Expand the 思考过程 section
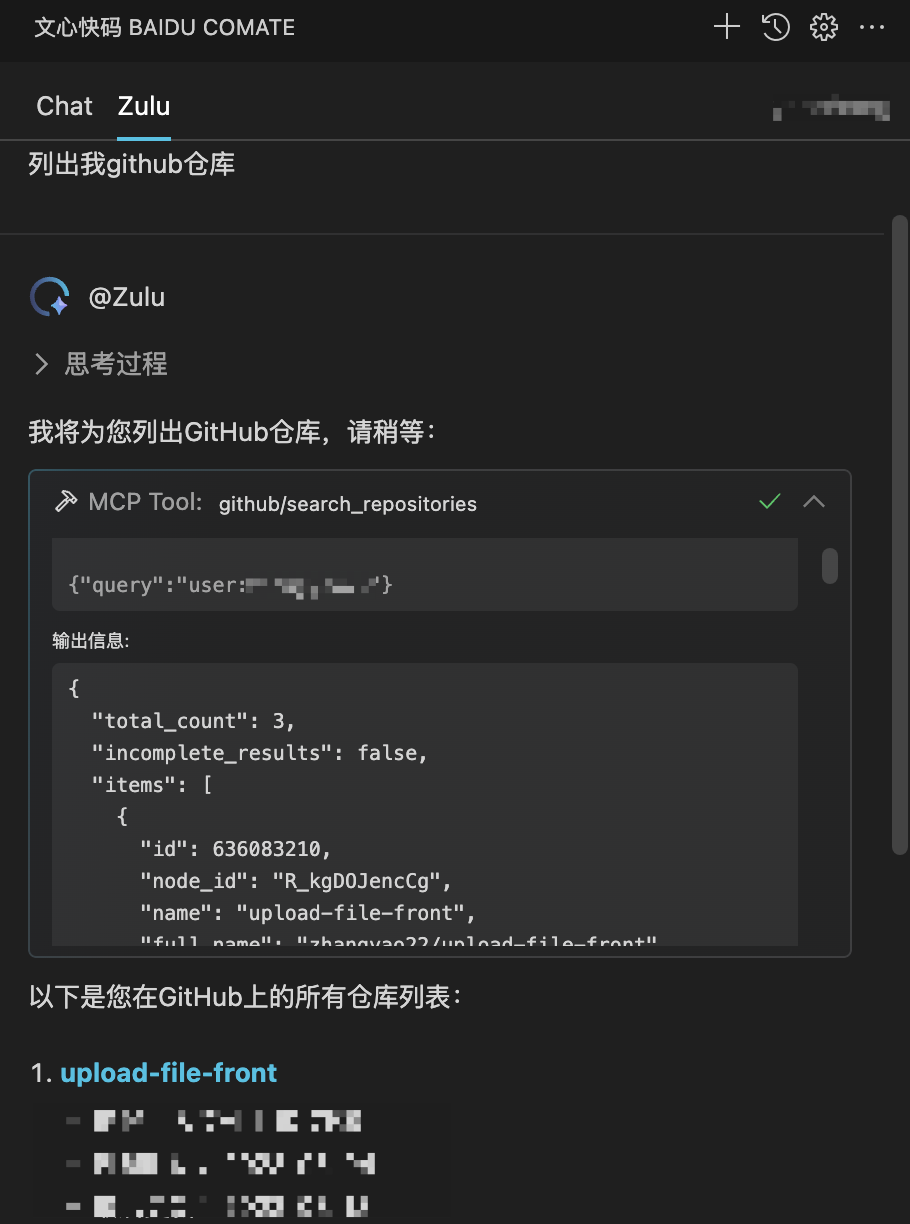The image size is (910, 1224). [99, 364]
